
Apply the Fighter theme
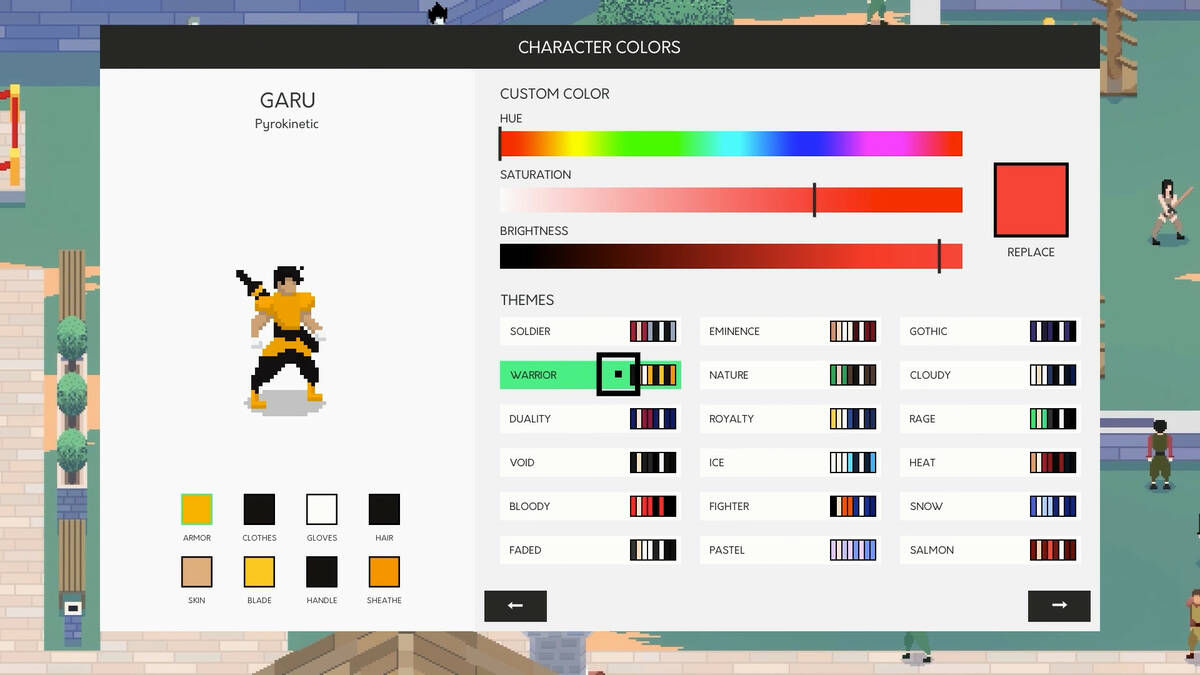click(x=790, y=506)
